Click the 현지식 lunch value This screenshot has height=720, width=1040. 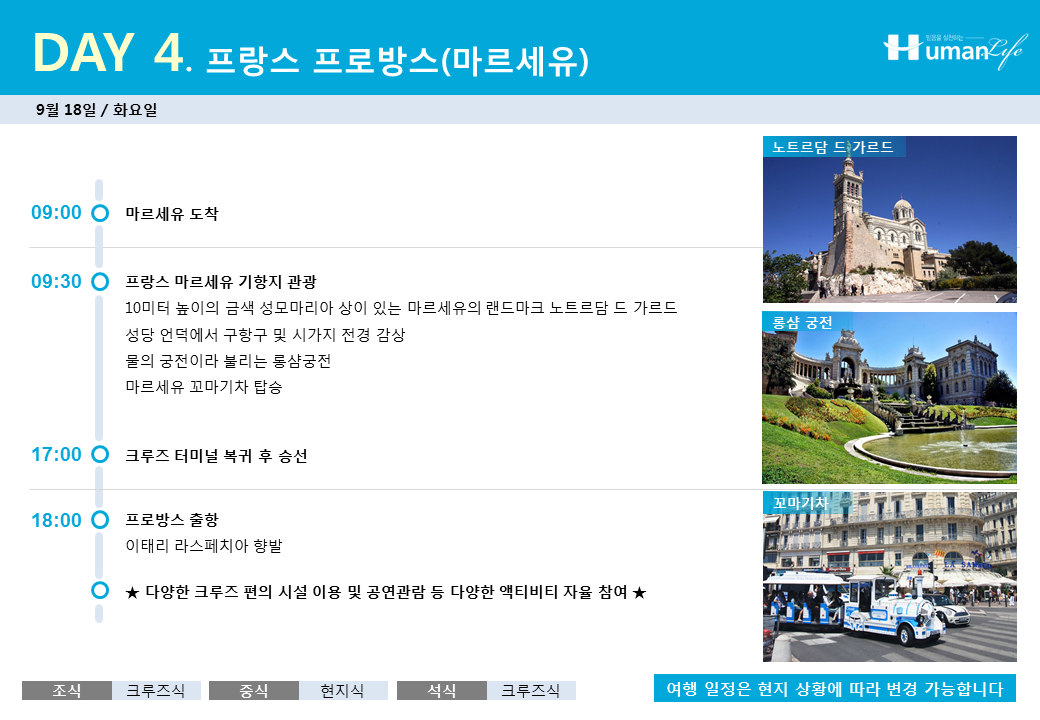point(343,690)
